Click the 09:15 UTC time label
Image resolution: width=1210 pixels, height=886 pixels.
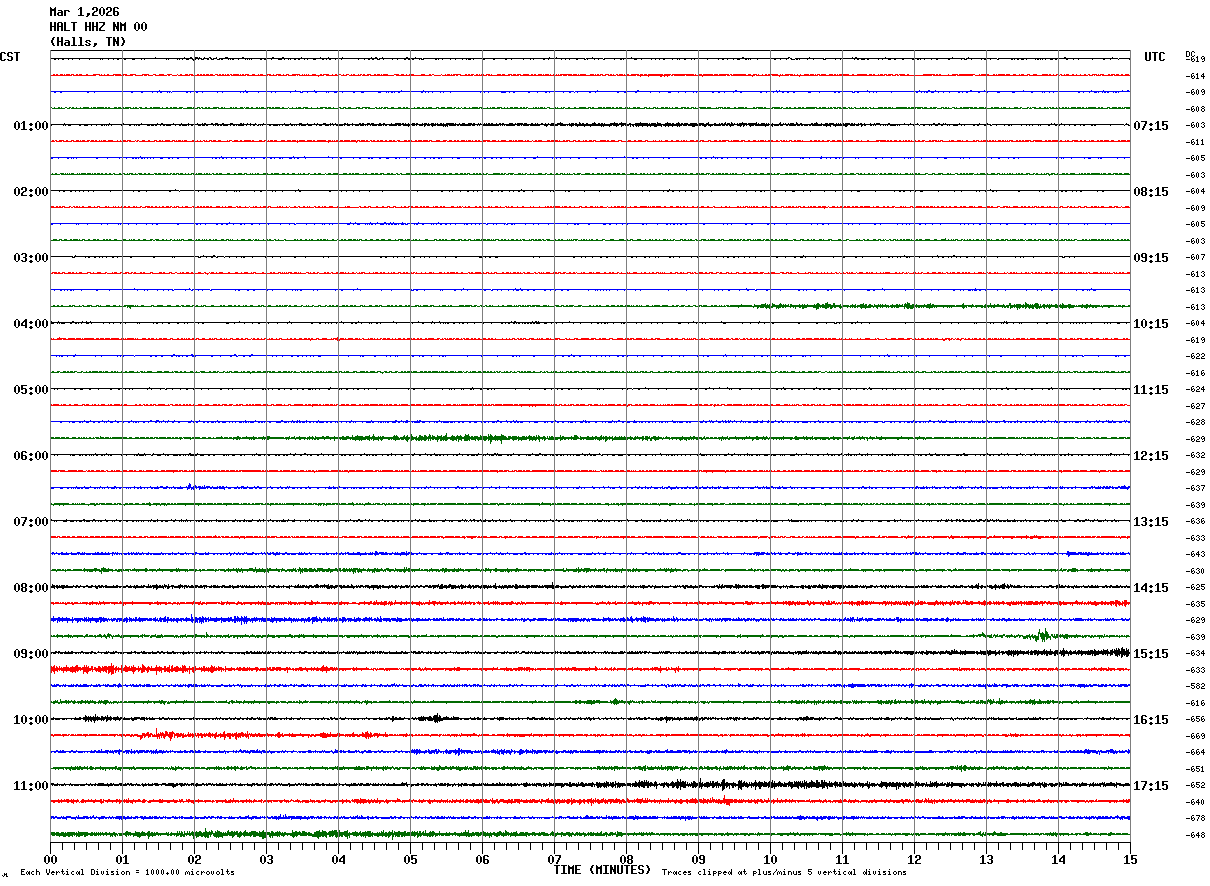coord(1151,258)
